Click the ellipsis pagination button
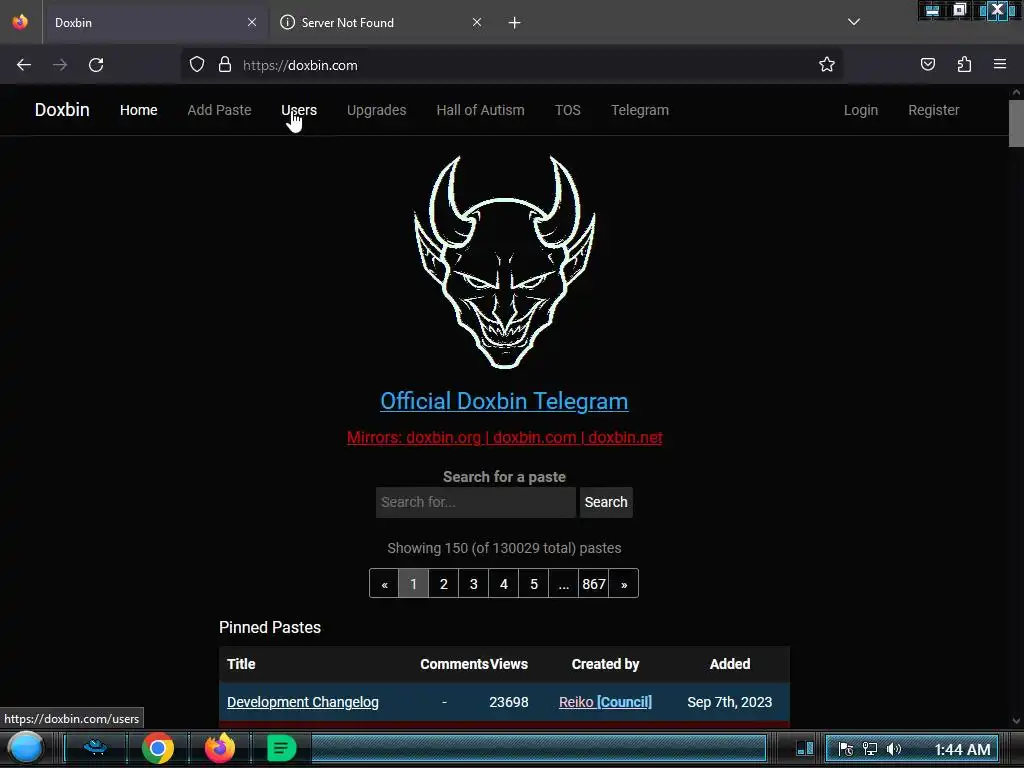This screenshot has height=768, width=1024. 564,584
